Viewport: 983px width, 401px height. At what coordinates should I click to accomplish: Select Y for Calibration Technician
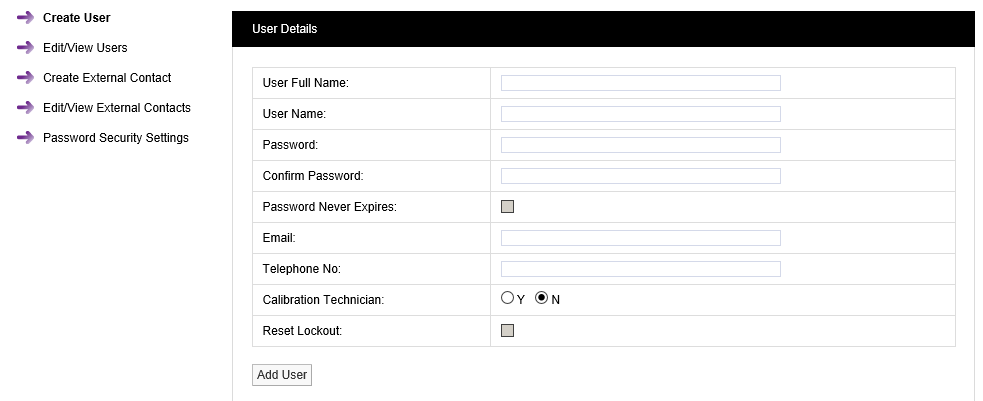507,298
